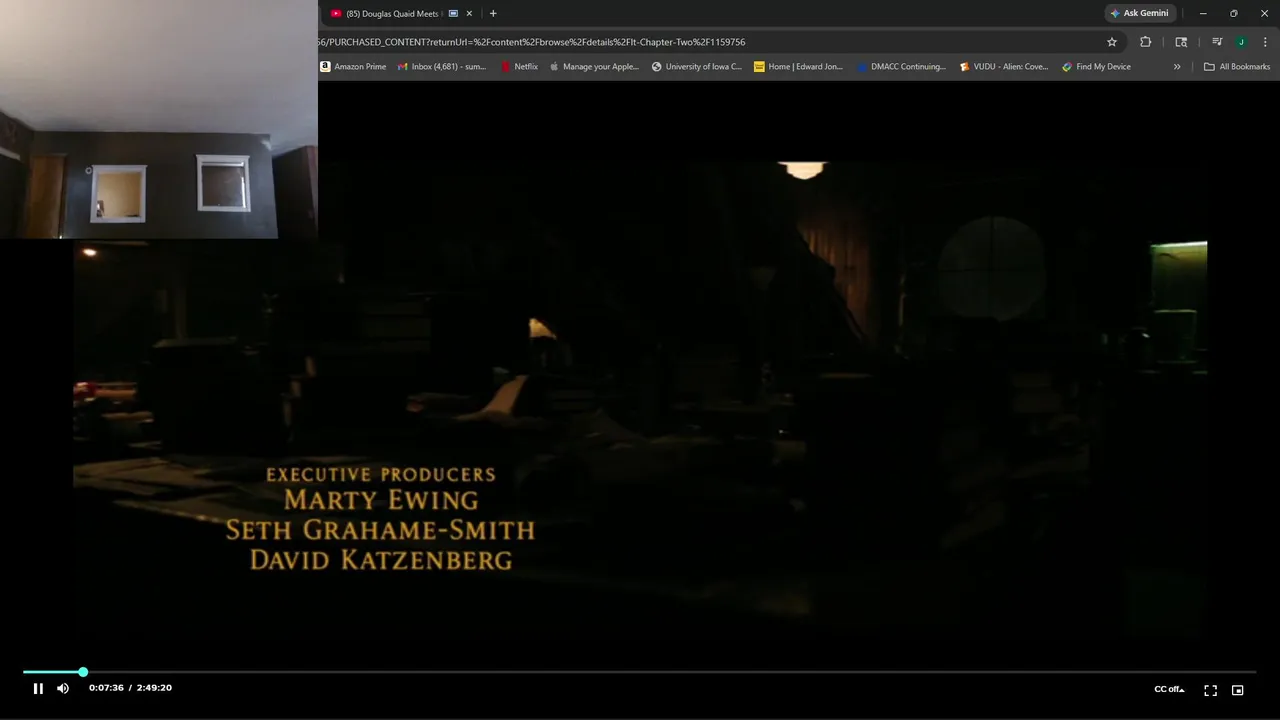
Task: Switch to the Douglas Quaid Meets tab
Action: (393, 14)
